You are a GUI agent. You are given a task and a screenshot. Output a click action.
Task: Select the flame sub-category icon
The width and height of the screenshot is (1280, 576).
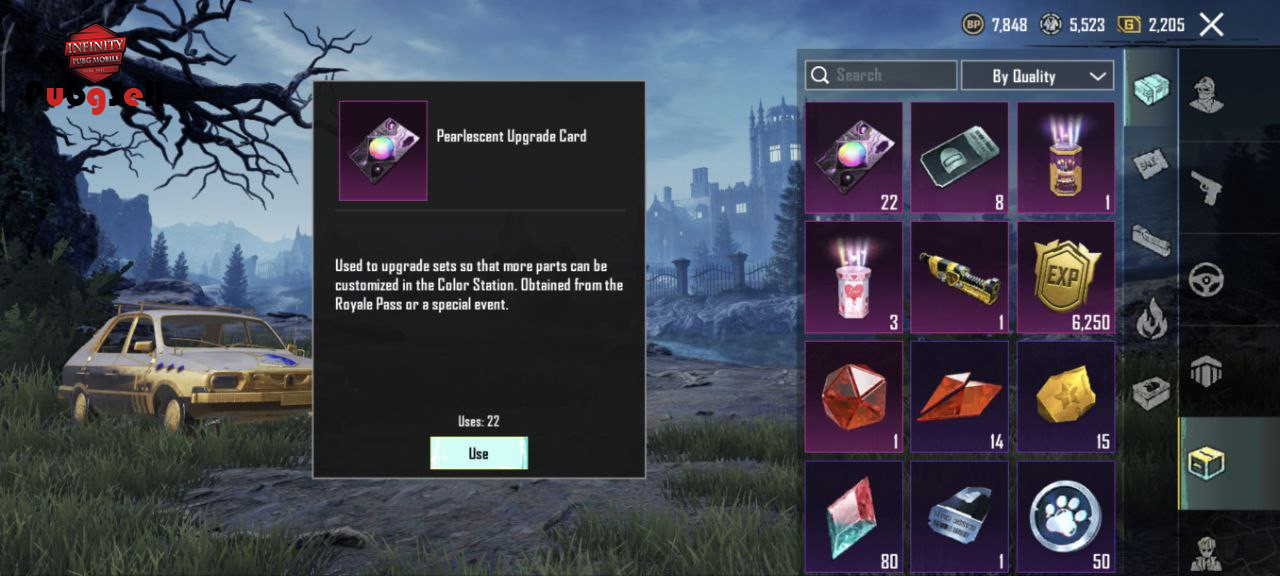tap(1152, 319)
